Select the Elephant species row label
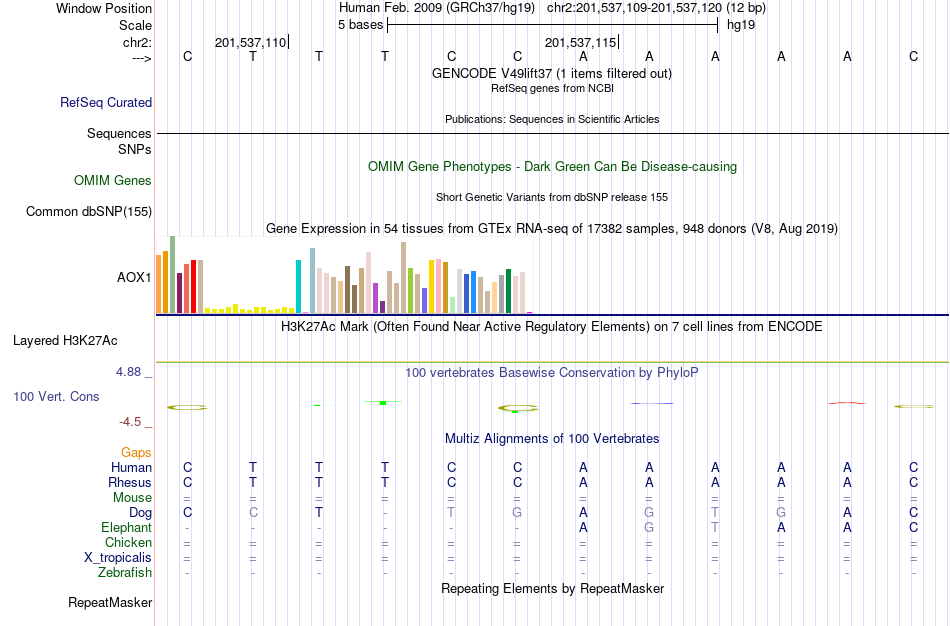Viewport: 950px width, 626px height. tap(127, 527)
